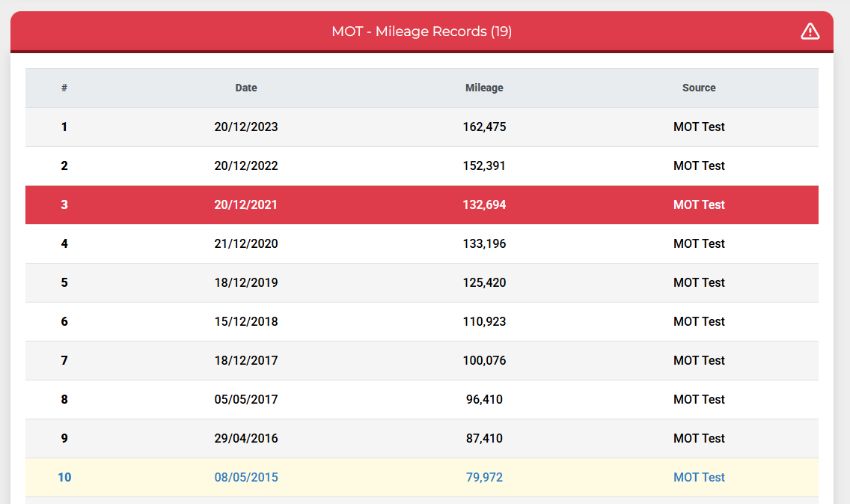Click the warning triangle icon in header
Screen dimensions: 850x504
point(810,31)
